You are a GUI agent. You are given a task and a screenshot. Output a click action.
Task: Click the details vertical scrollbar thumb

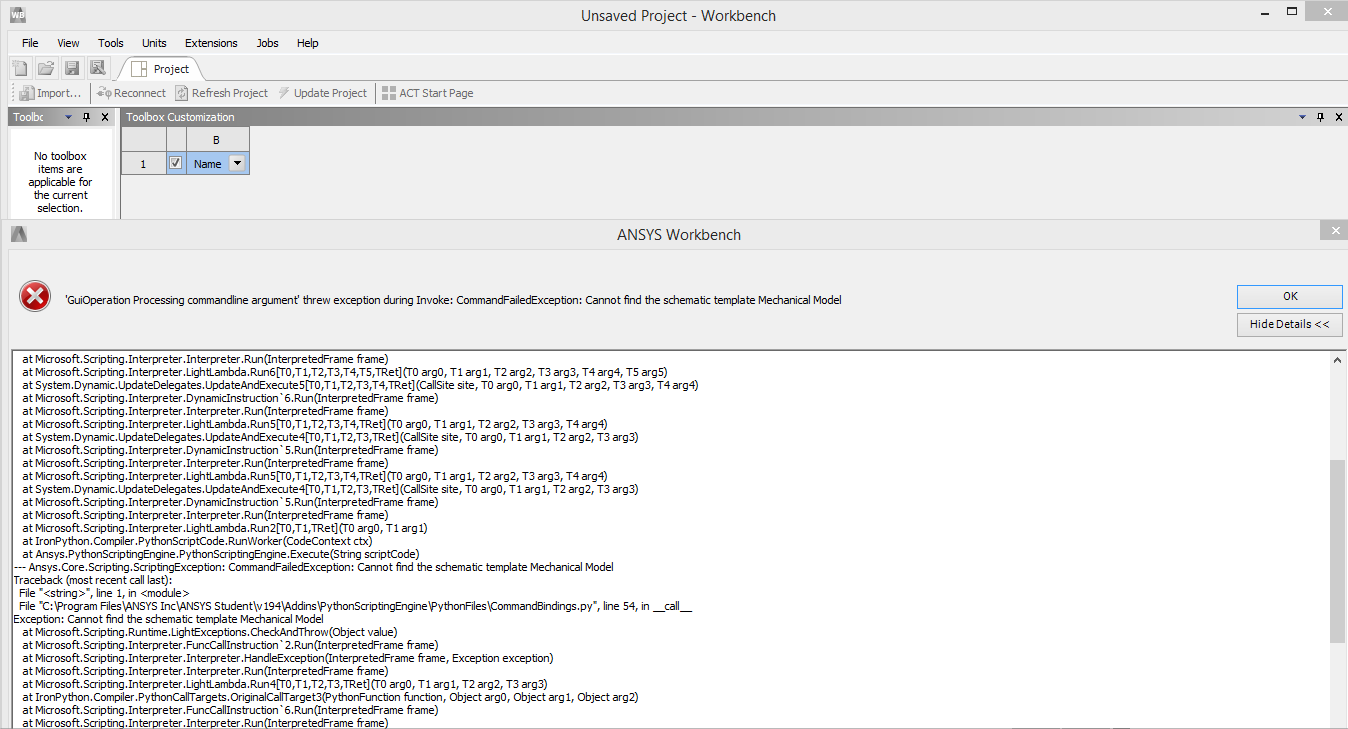1338,550
